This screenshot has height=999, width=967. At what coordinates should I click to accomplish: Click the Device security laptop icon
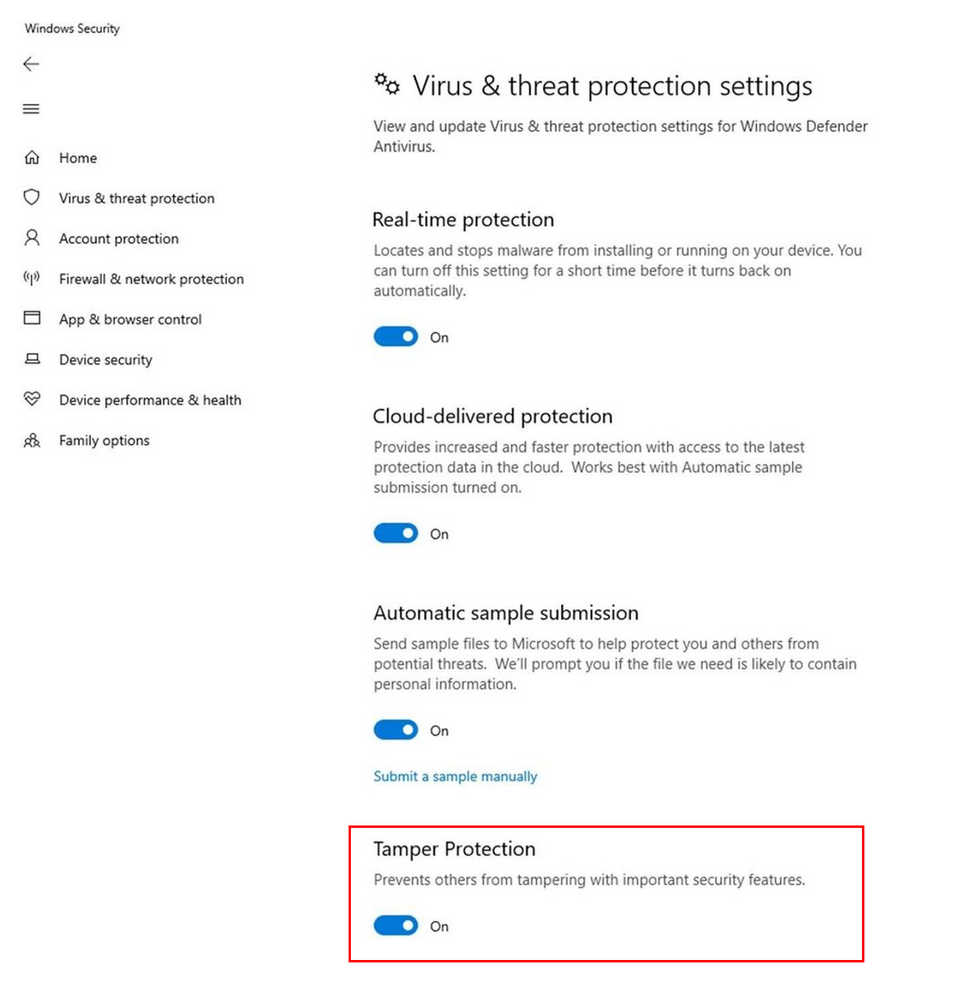32,360
